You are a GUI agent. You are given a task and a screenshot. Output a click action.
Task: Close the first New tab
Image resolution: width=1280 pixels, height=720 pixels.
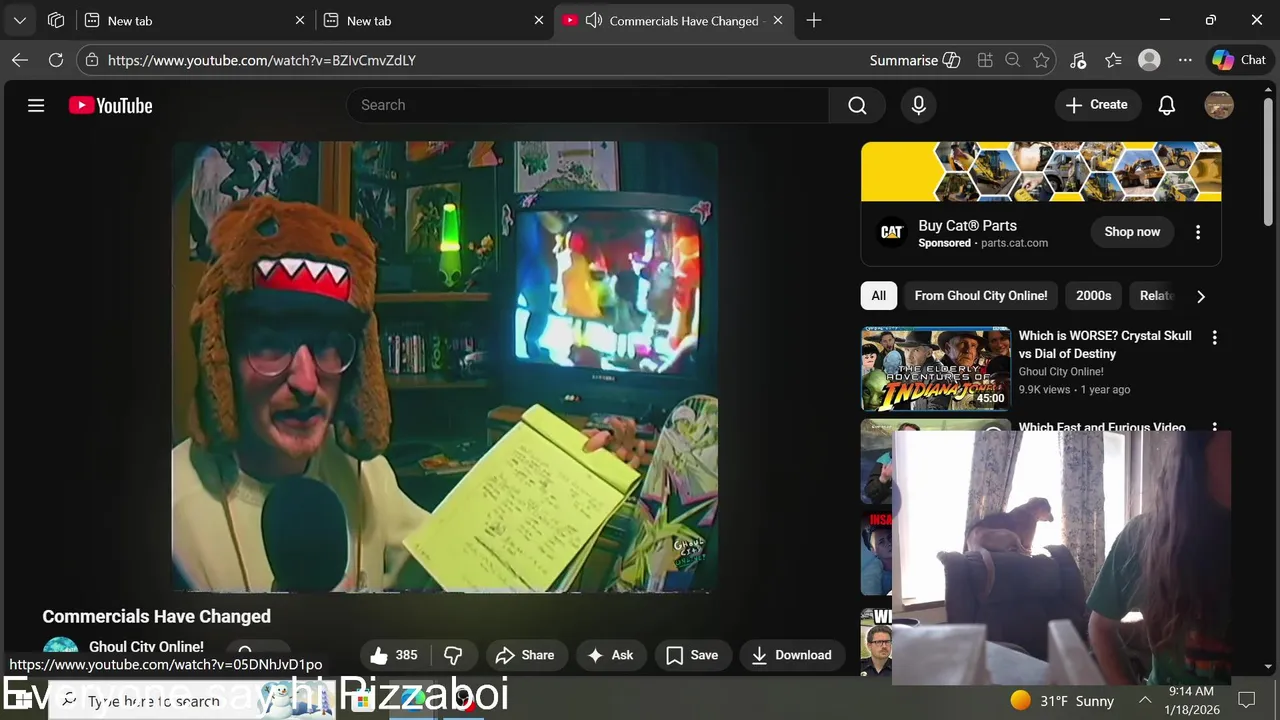pos(300,20)
